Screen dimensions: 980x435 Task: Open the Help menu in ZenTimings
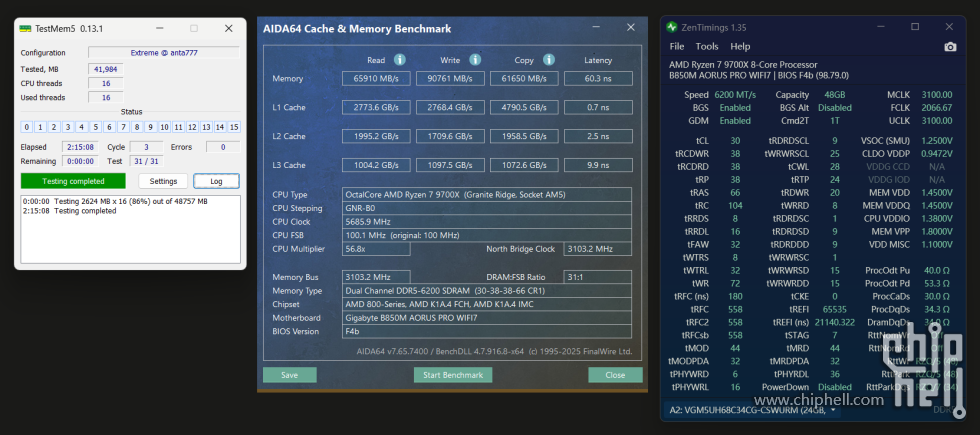740,47
